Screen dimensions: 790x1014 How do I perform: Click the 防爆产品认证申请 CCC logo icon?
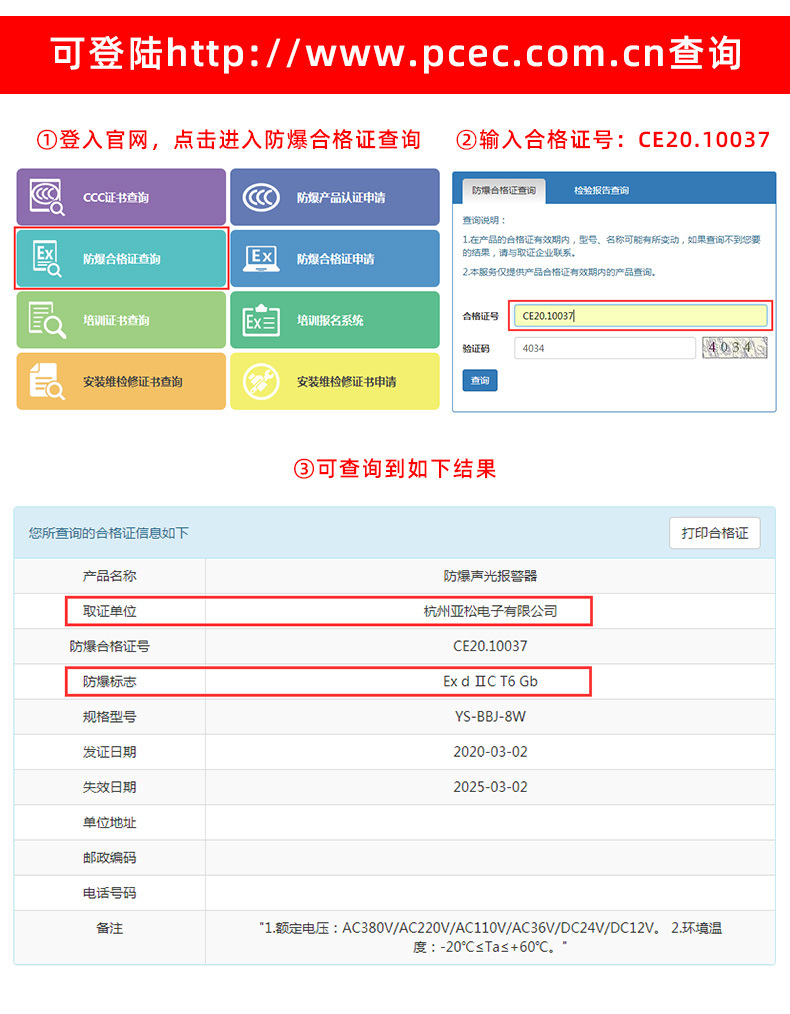[x=261, y=197]
